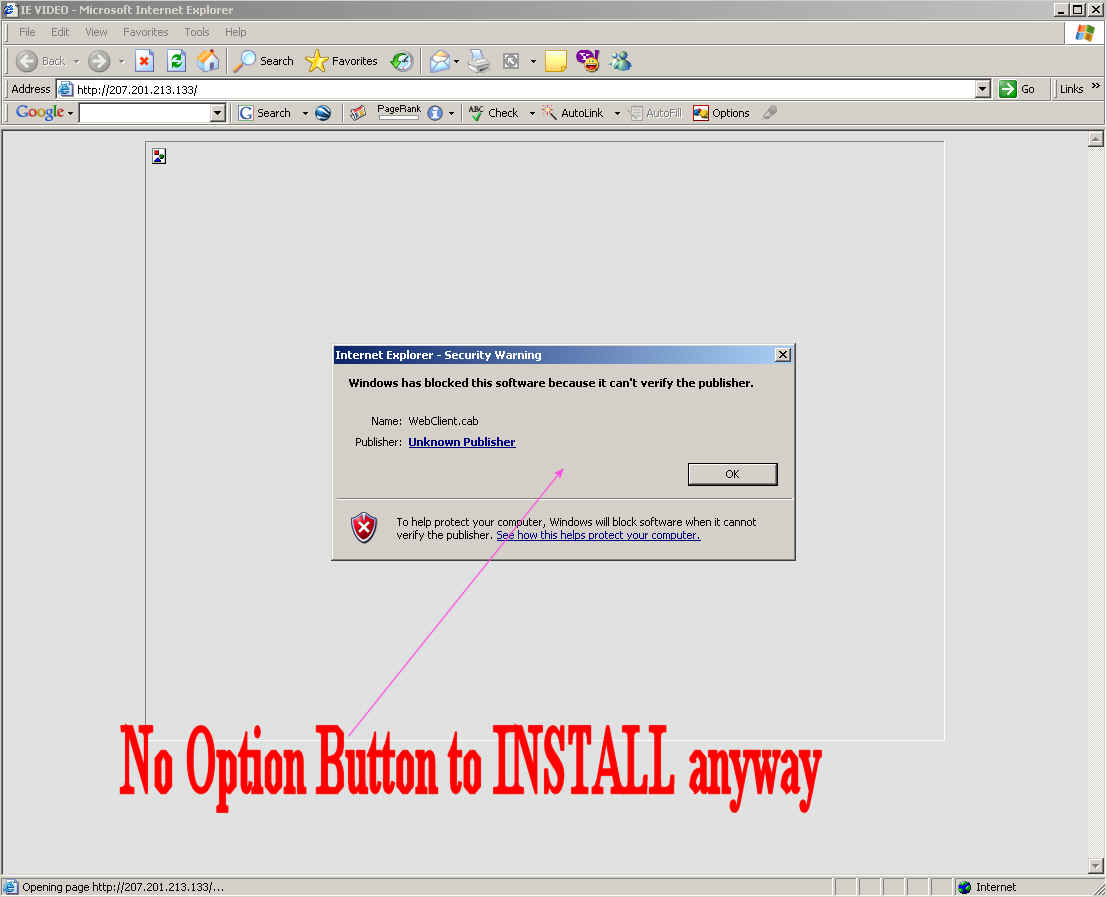Go to Home page icon

[208, 61]
